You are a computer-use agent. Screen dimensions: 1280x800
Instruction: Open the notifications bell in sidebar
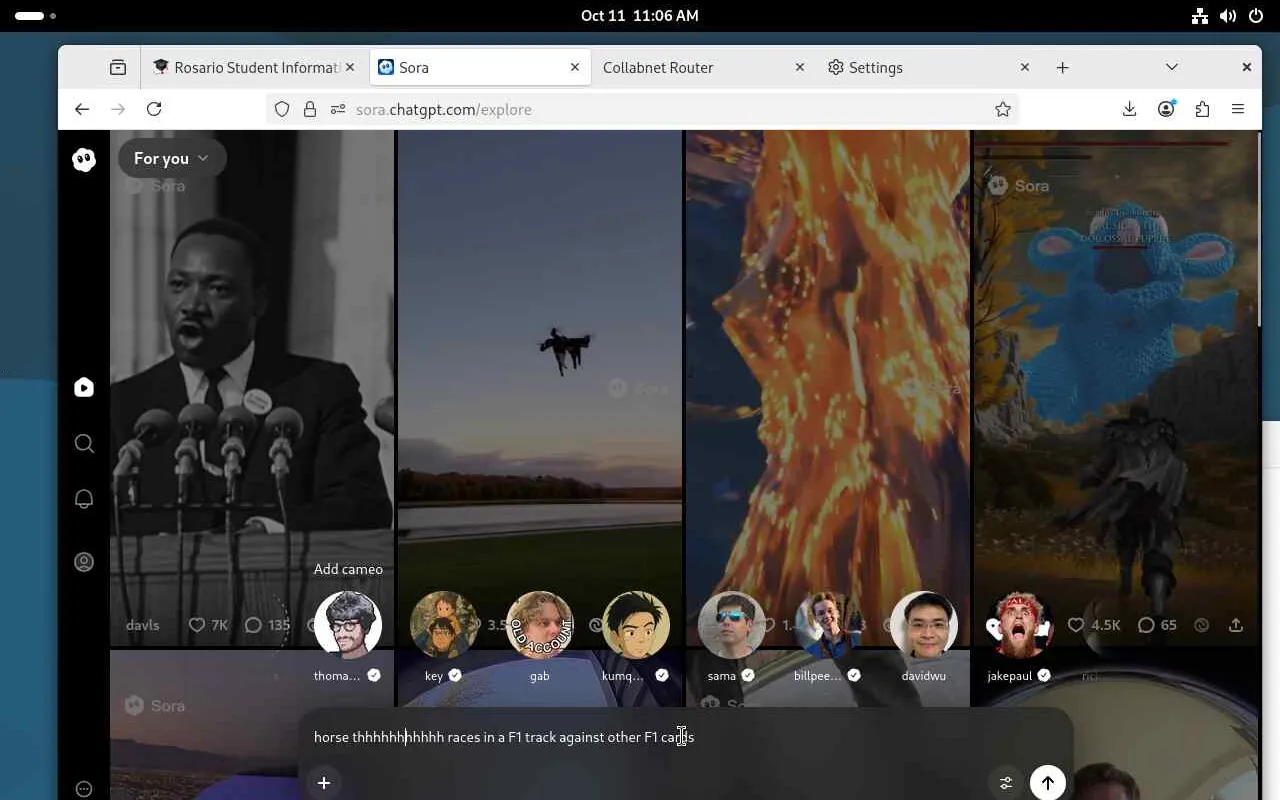point(84,499)
